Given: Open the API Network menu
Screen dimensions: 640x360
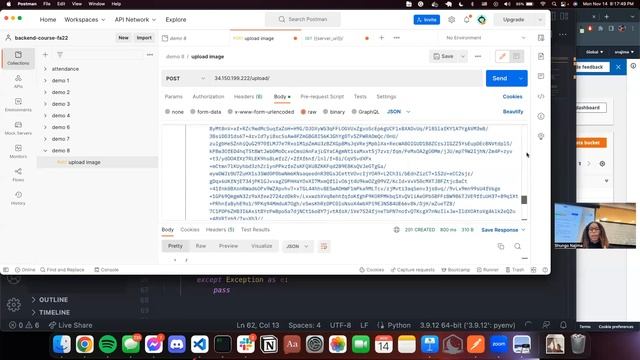Looking at the screenshot, I should click(135, 20).
